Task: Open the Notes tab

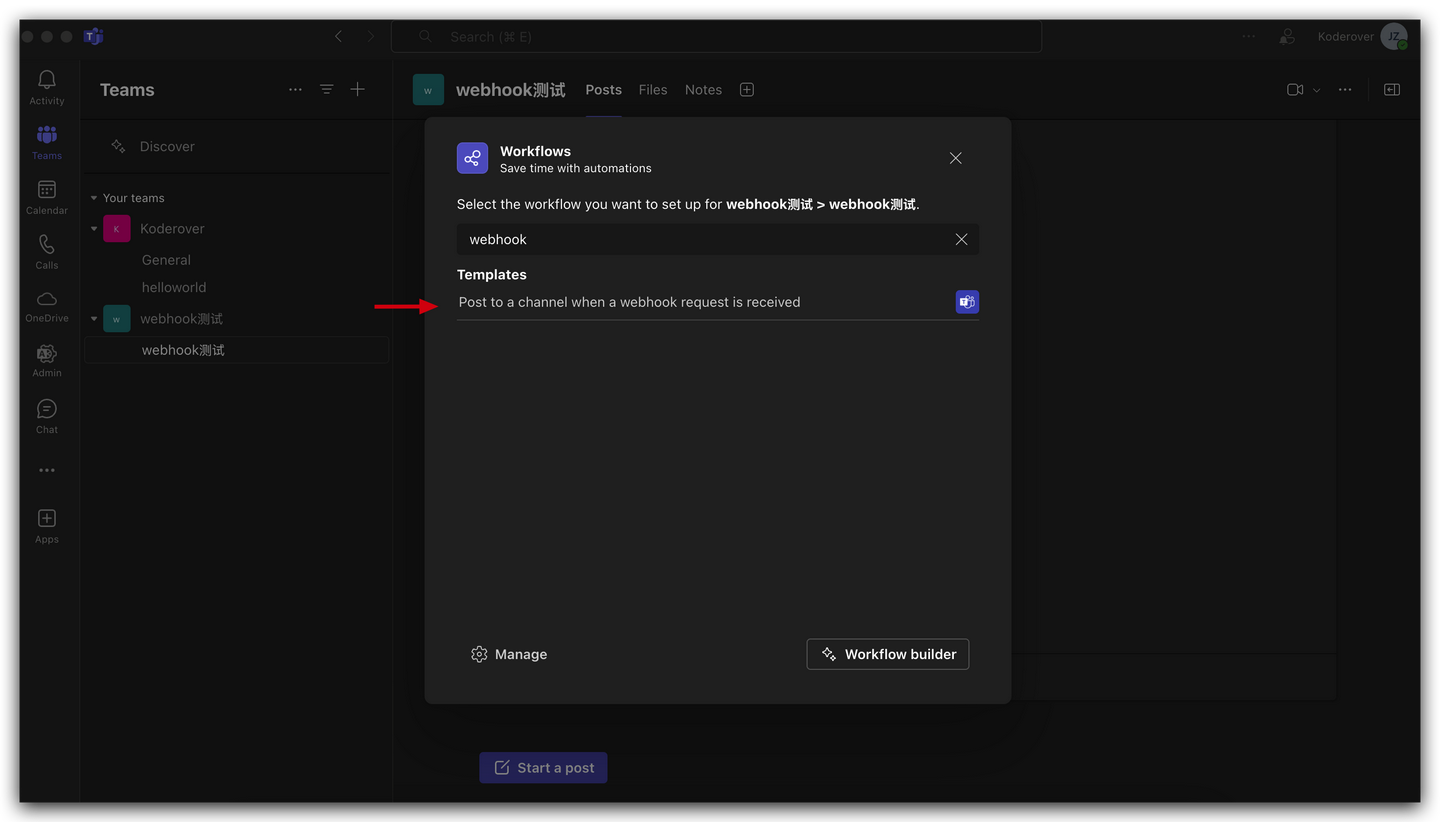Action: coord(702,89)
